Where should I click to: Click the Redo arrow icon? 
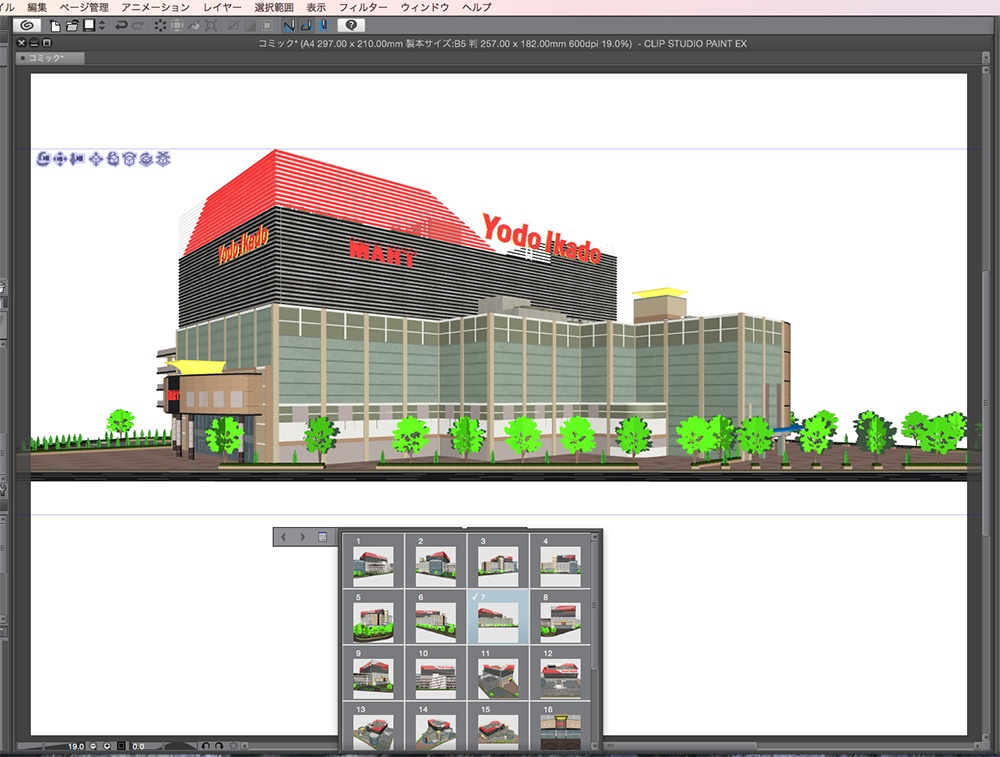point(138,26)
